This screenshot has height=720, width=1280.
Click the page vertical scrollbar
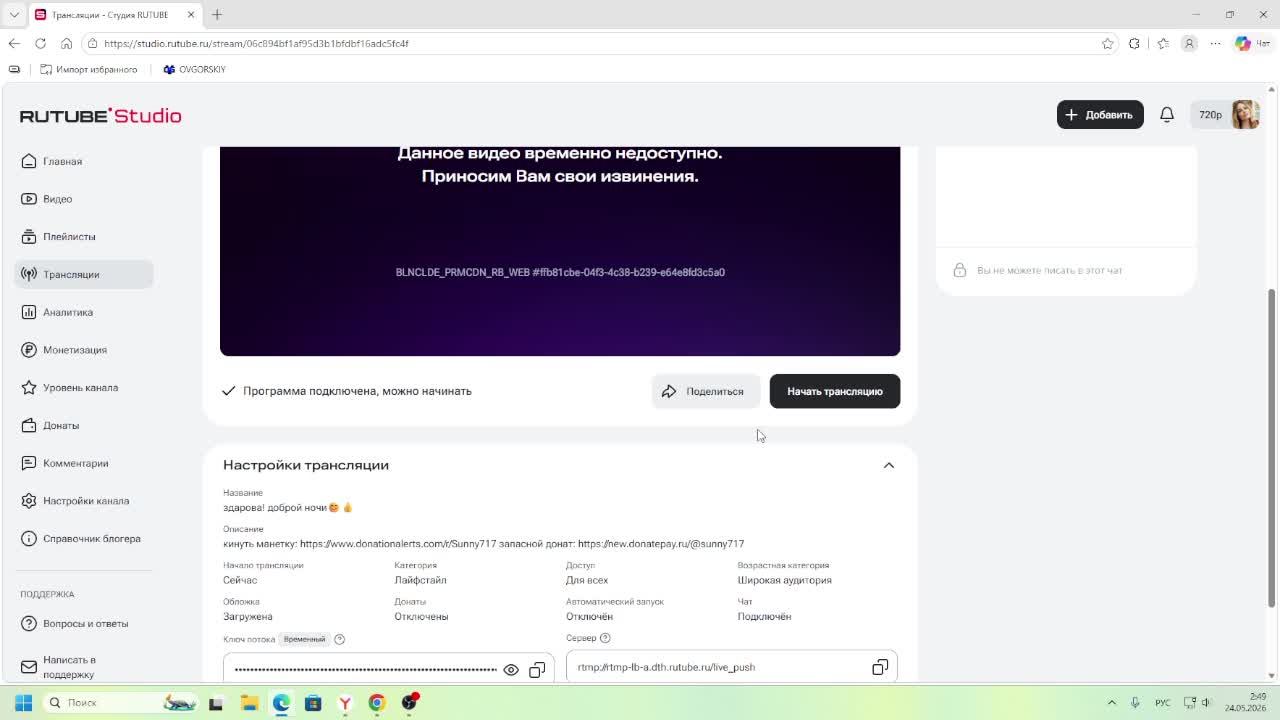1272,447
